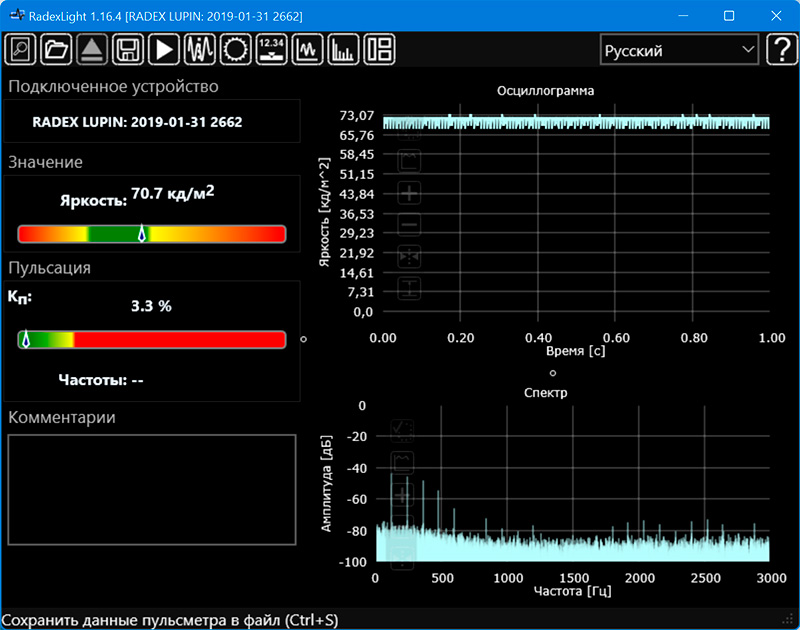The image size is (800, 630).
Task: Click the pulsation Кп gradient indicator bar
Action: point(152,340)
